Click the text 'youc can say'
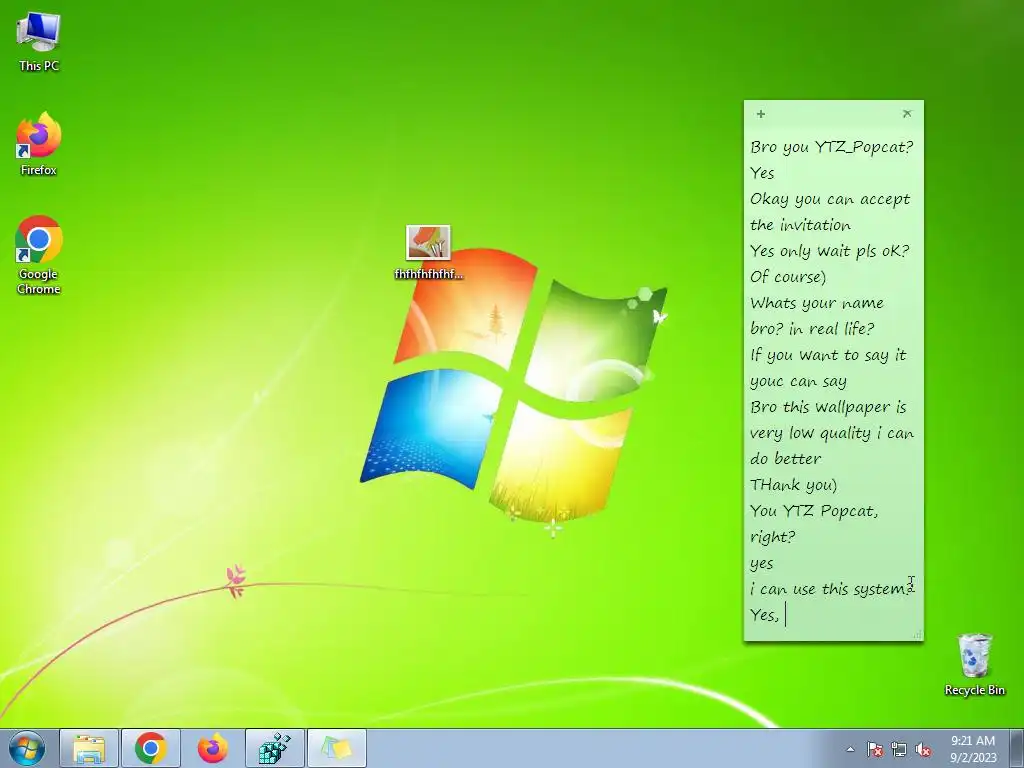The width and height of the screenshot is (1024, 768). click(x=798, y=381)
